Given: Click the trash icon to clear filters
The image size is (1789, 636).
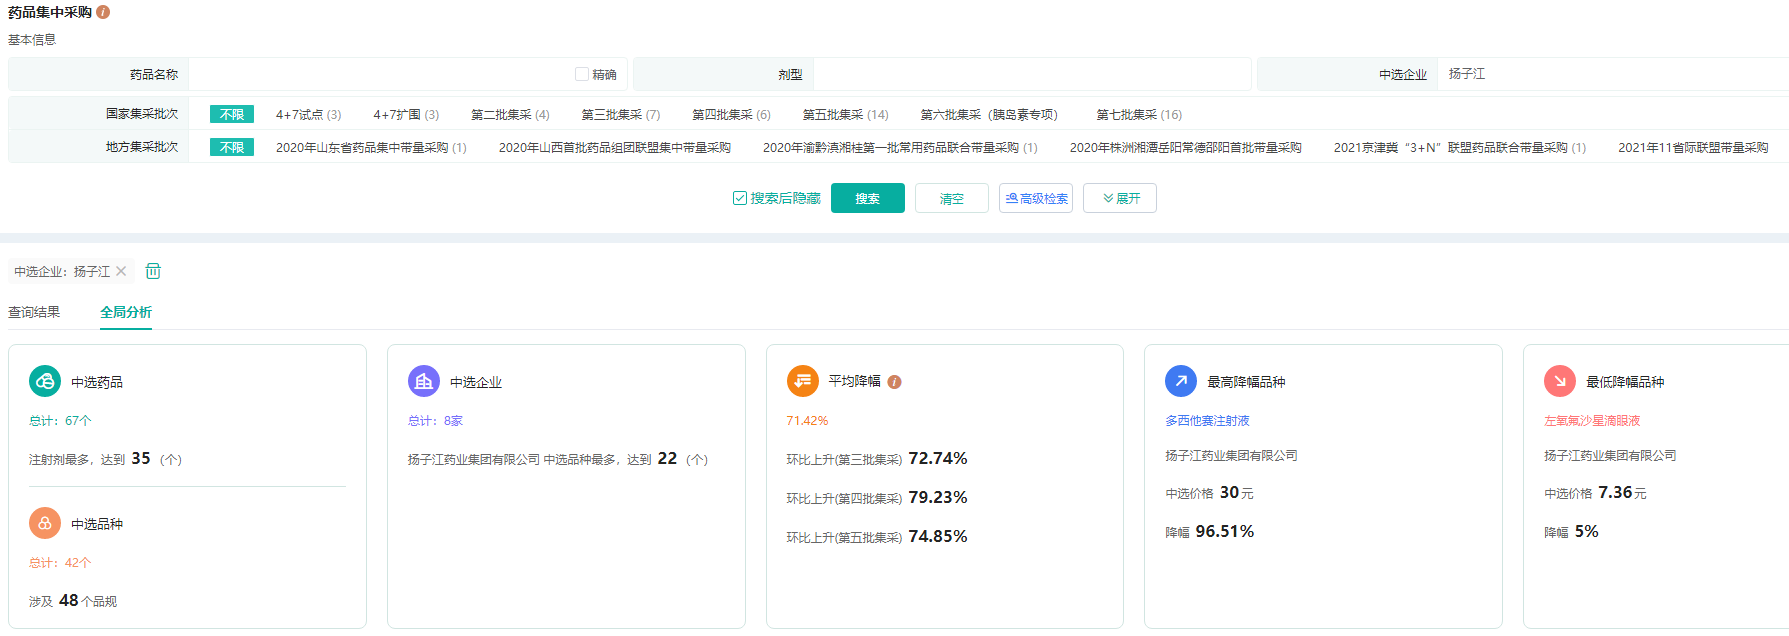Looking at the screenshot, I should (x=153, y=271).
